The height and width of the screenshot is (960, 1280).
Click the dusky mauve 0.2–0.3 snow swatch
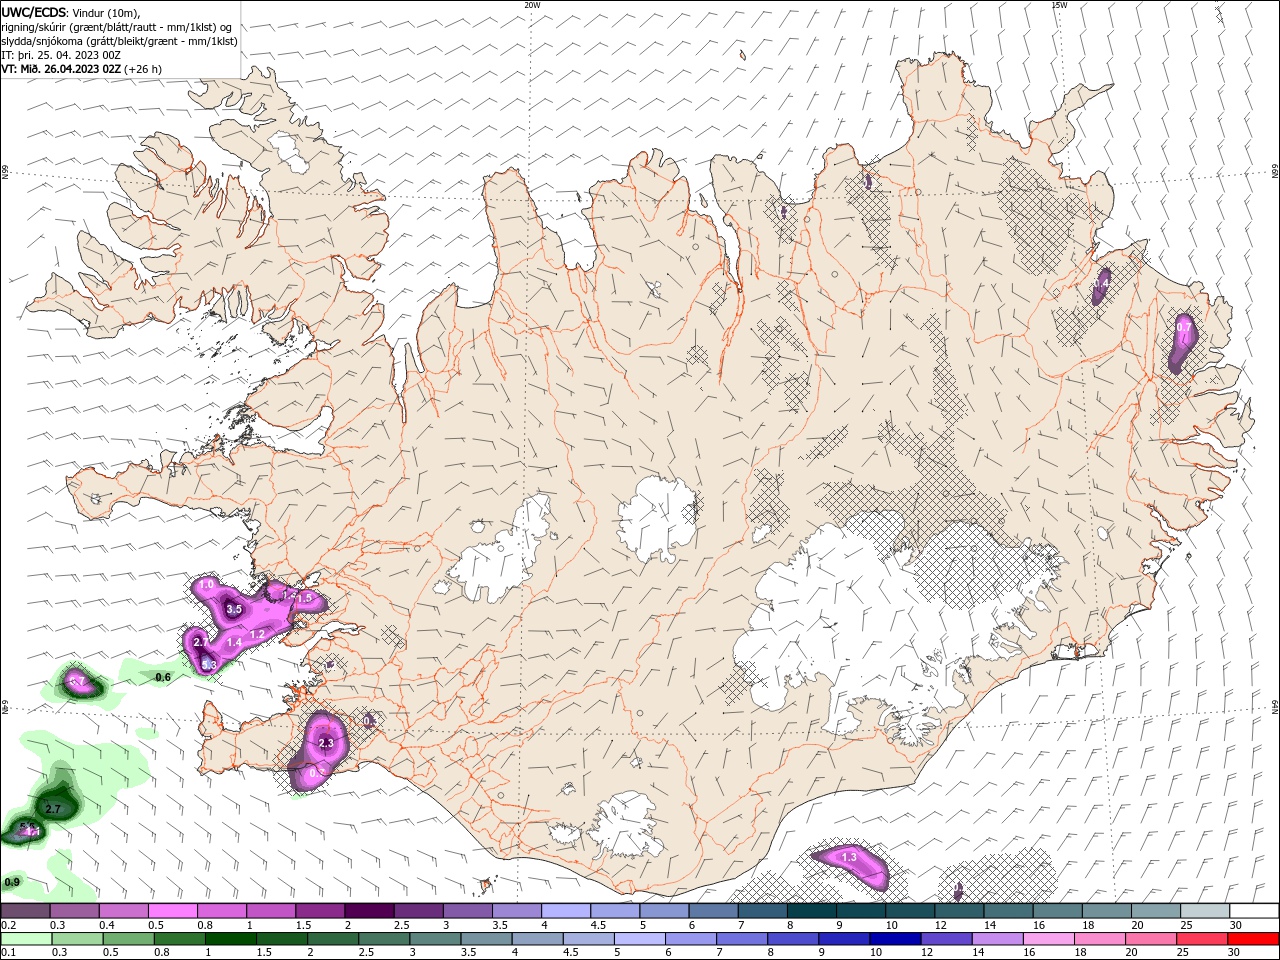tap(26, 911)
